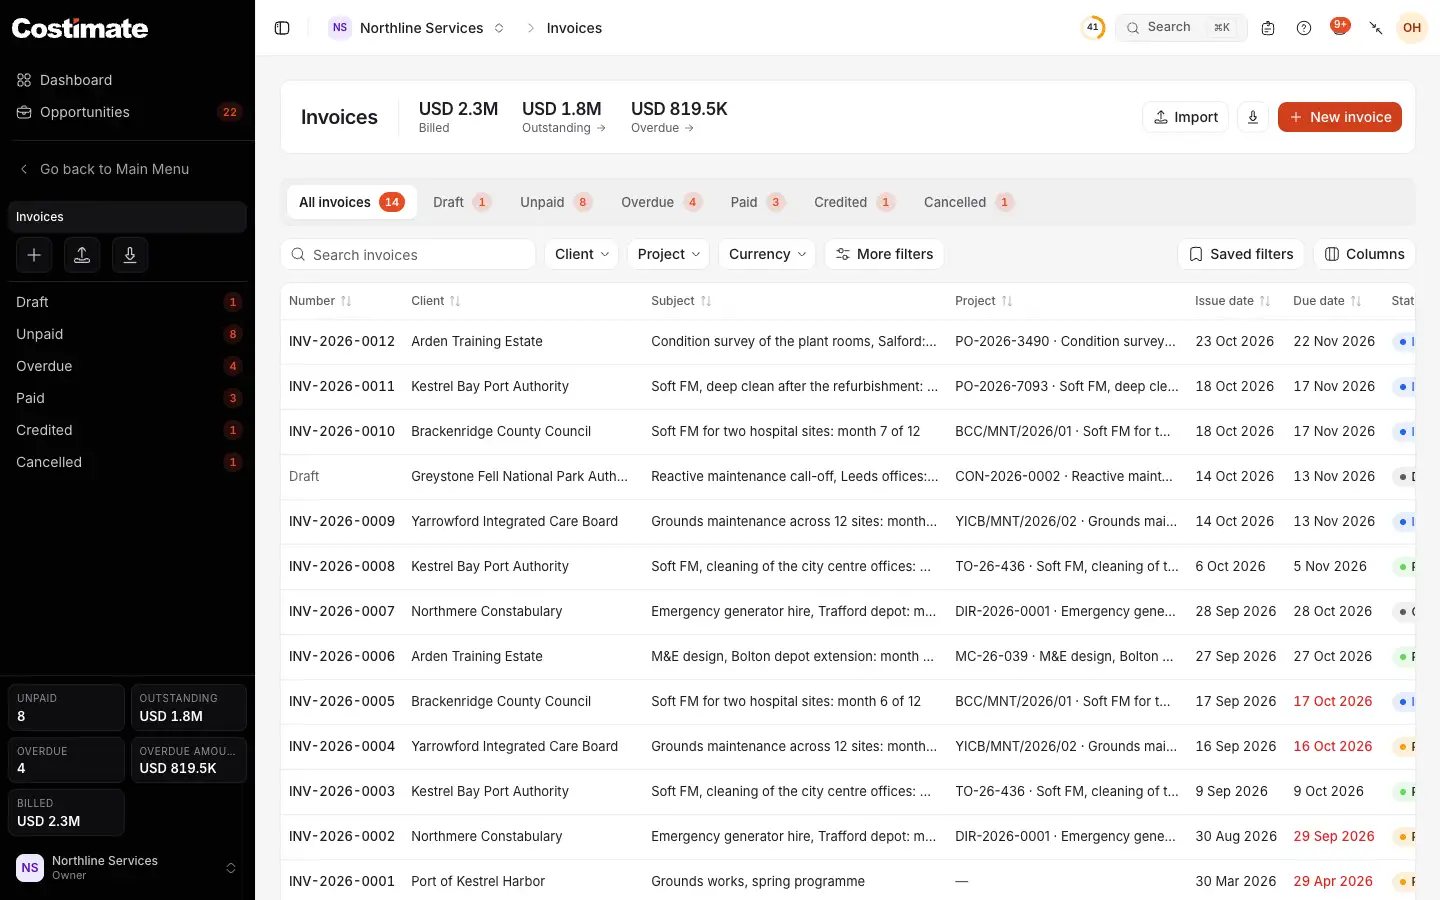1440x900 pixels.
Task: Sort table by the Due date column
Action: click(x=1327, y=301)
